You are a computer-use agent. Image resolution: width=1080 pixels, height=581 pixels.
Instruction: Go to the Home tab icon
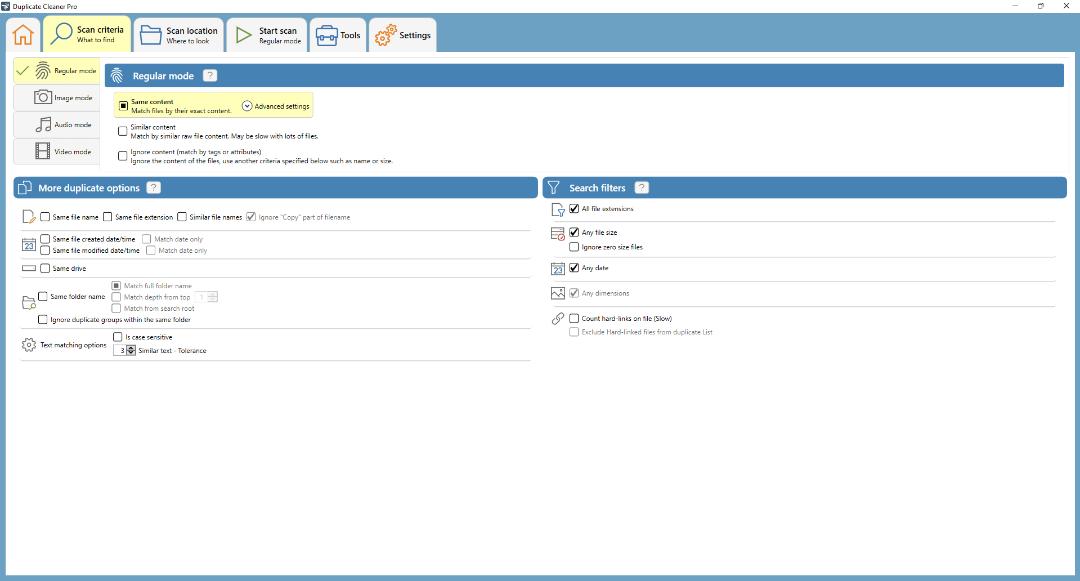pyautogui.click(x=23, y=34)
